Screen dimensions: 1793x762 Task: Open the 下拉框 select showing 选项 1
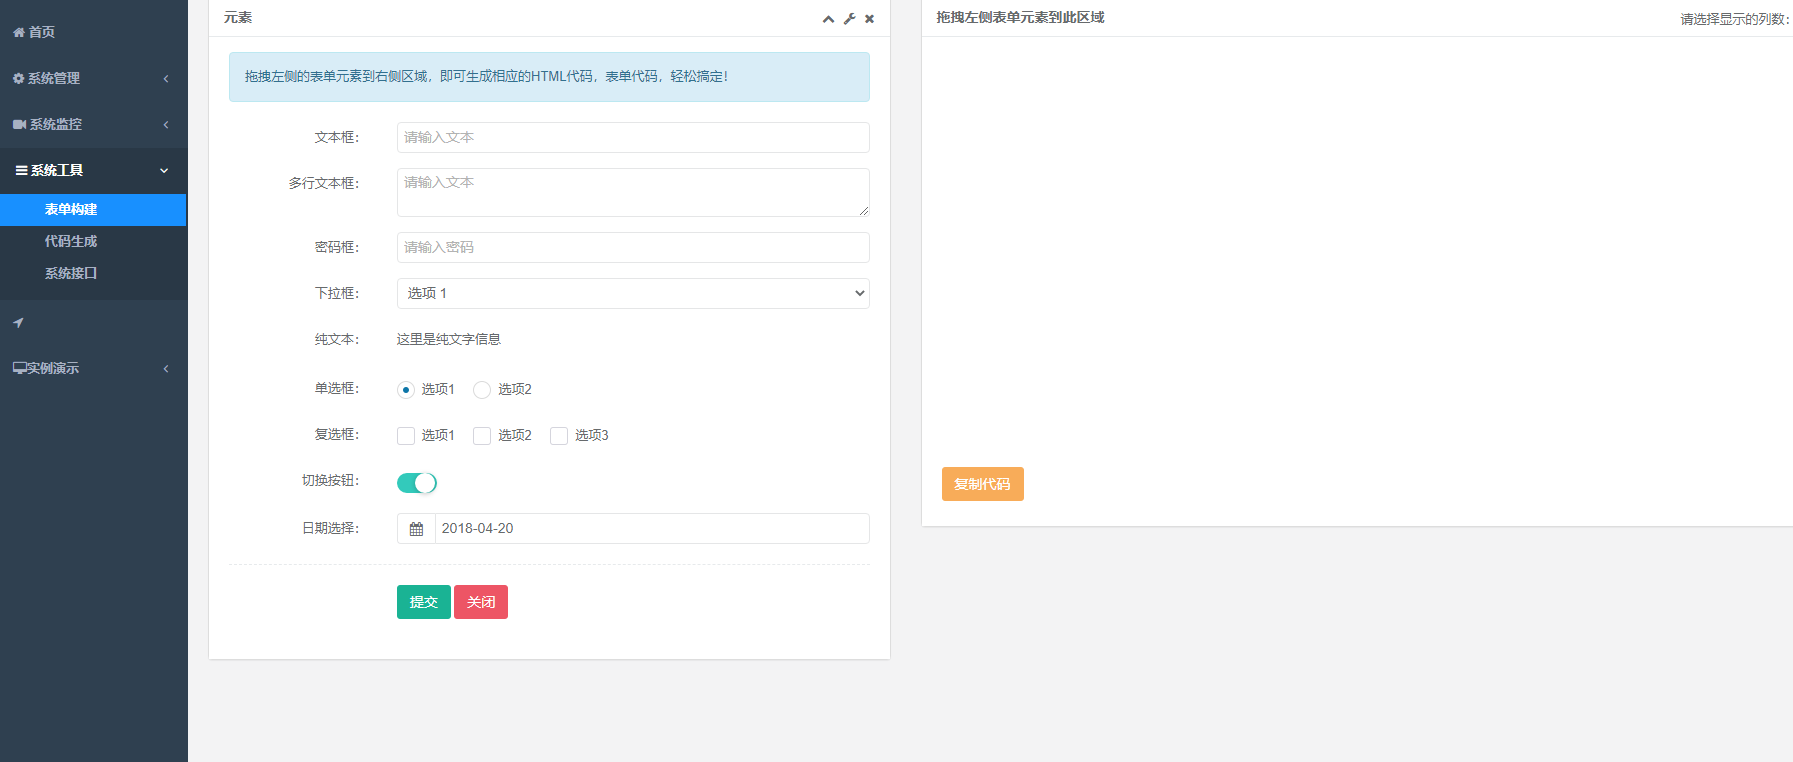[x=633, y=293]
